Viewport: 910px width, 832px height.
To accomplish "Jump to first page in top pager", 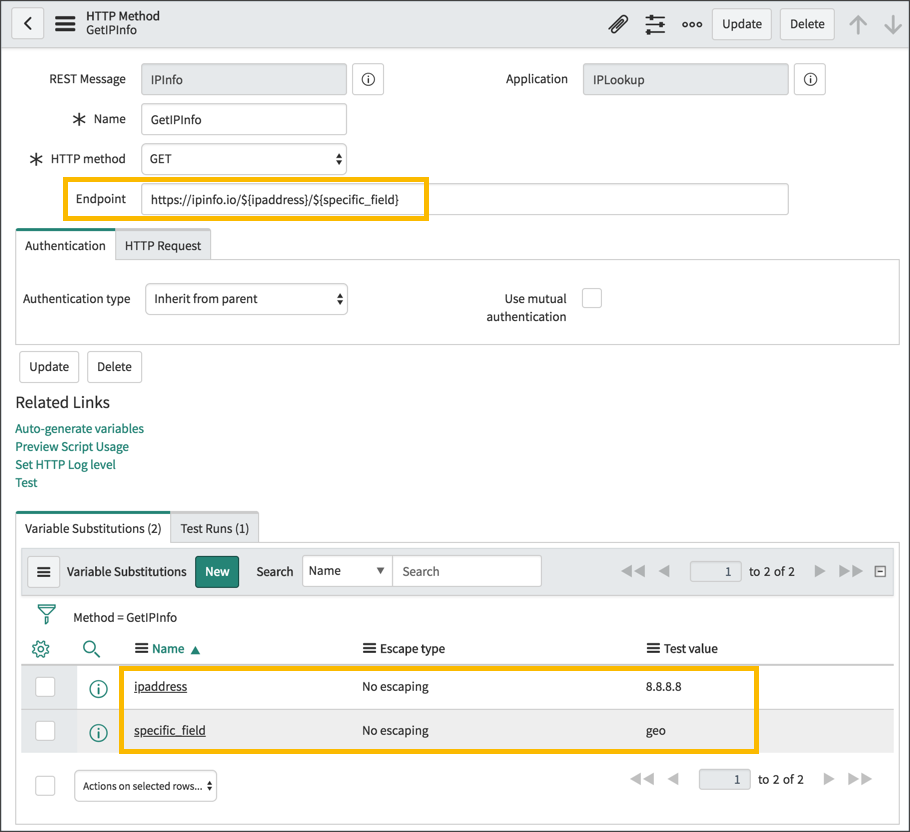I will click(633, 571).
